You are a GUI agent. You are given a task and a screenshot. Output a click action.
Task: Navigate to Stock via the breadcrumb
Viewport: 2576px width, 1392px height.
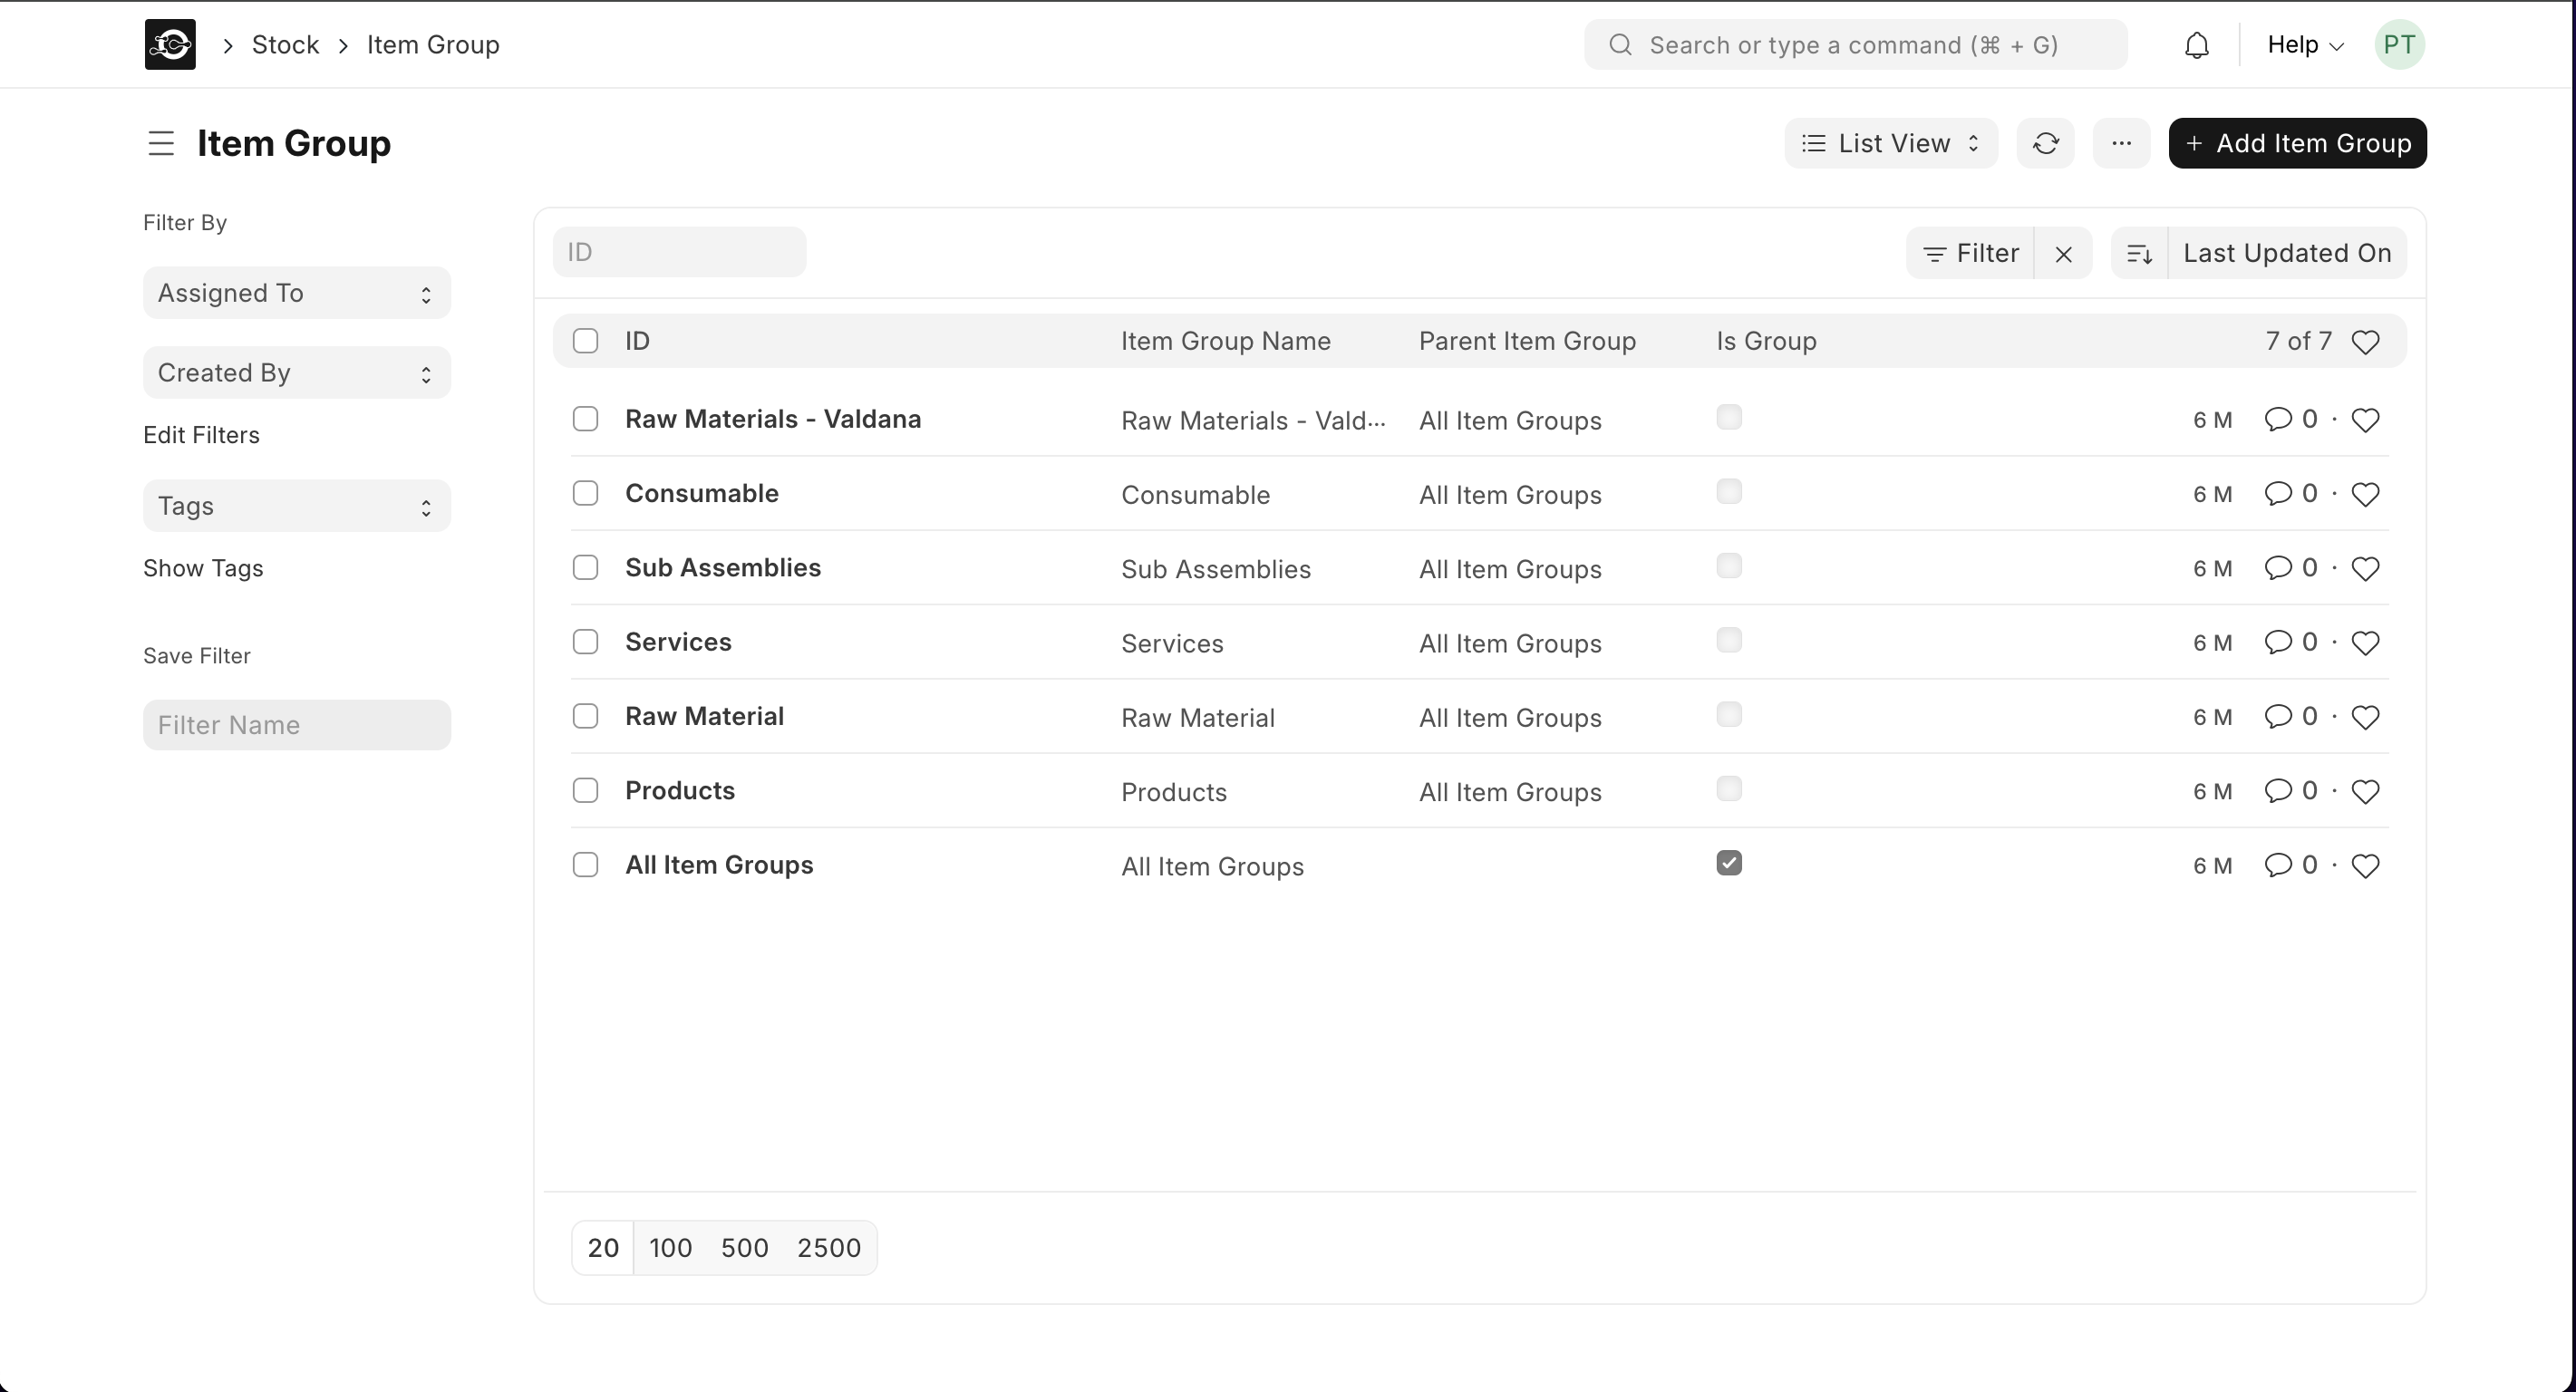[x=286, y=44]
